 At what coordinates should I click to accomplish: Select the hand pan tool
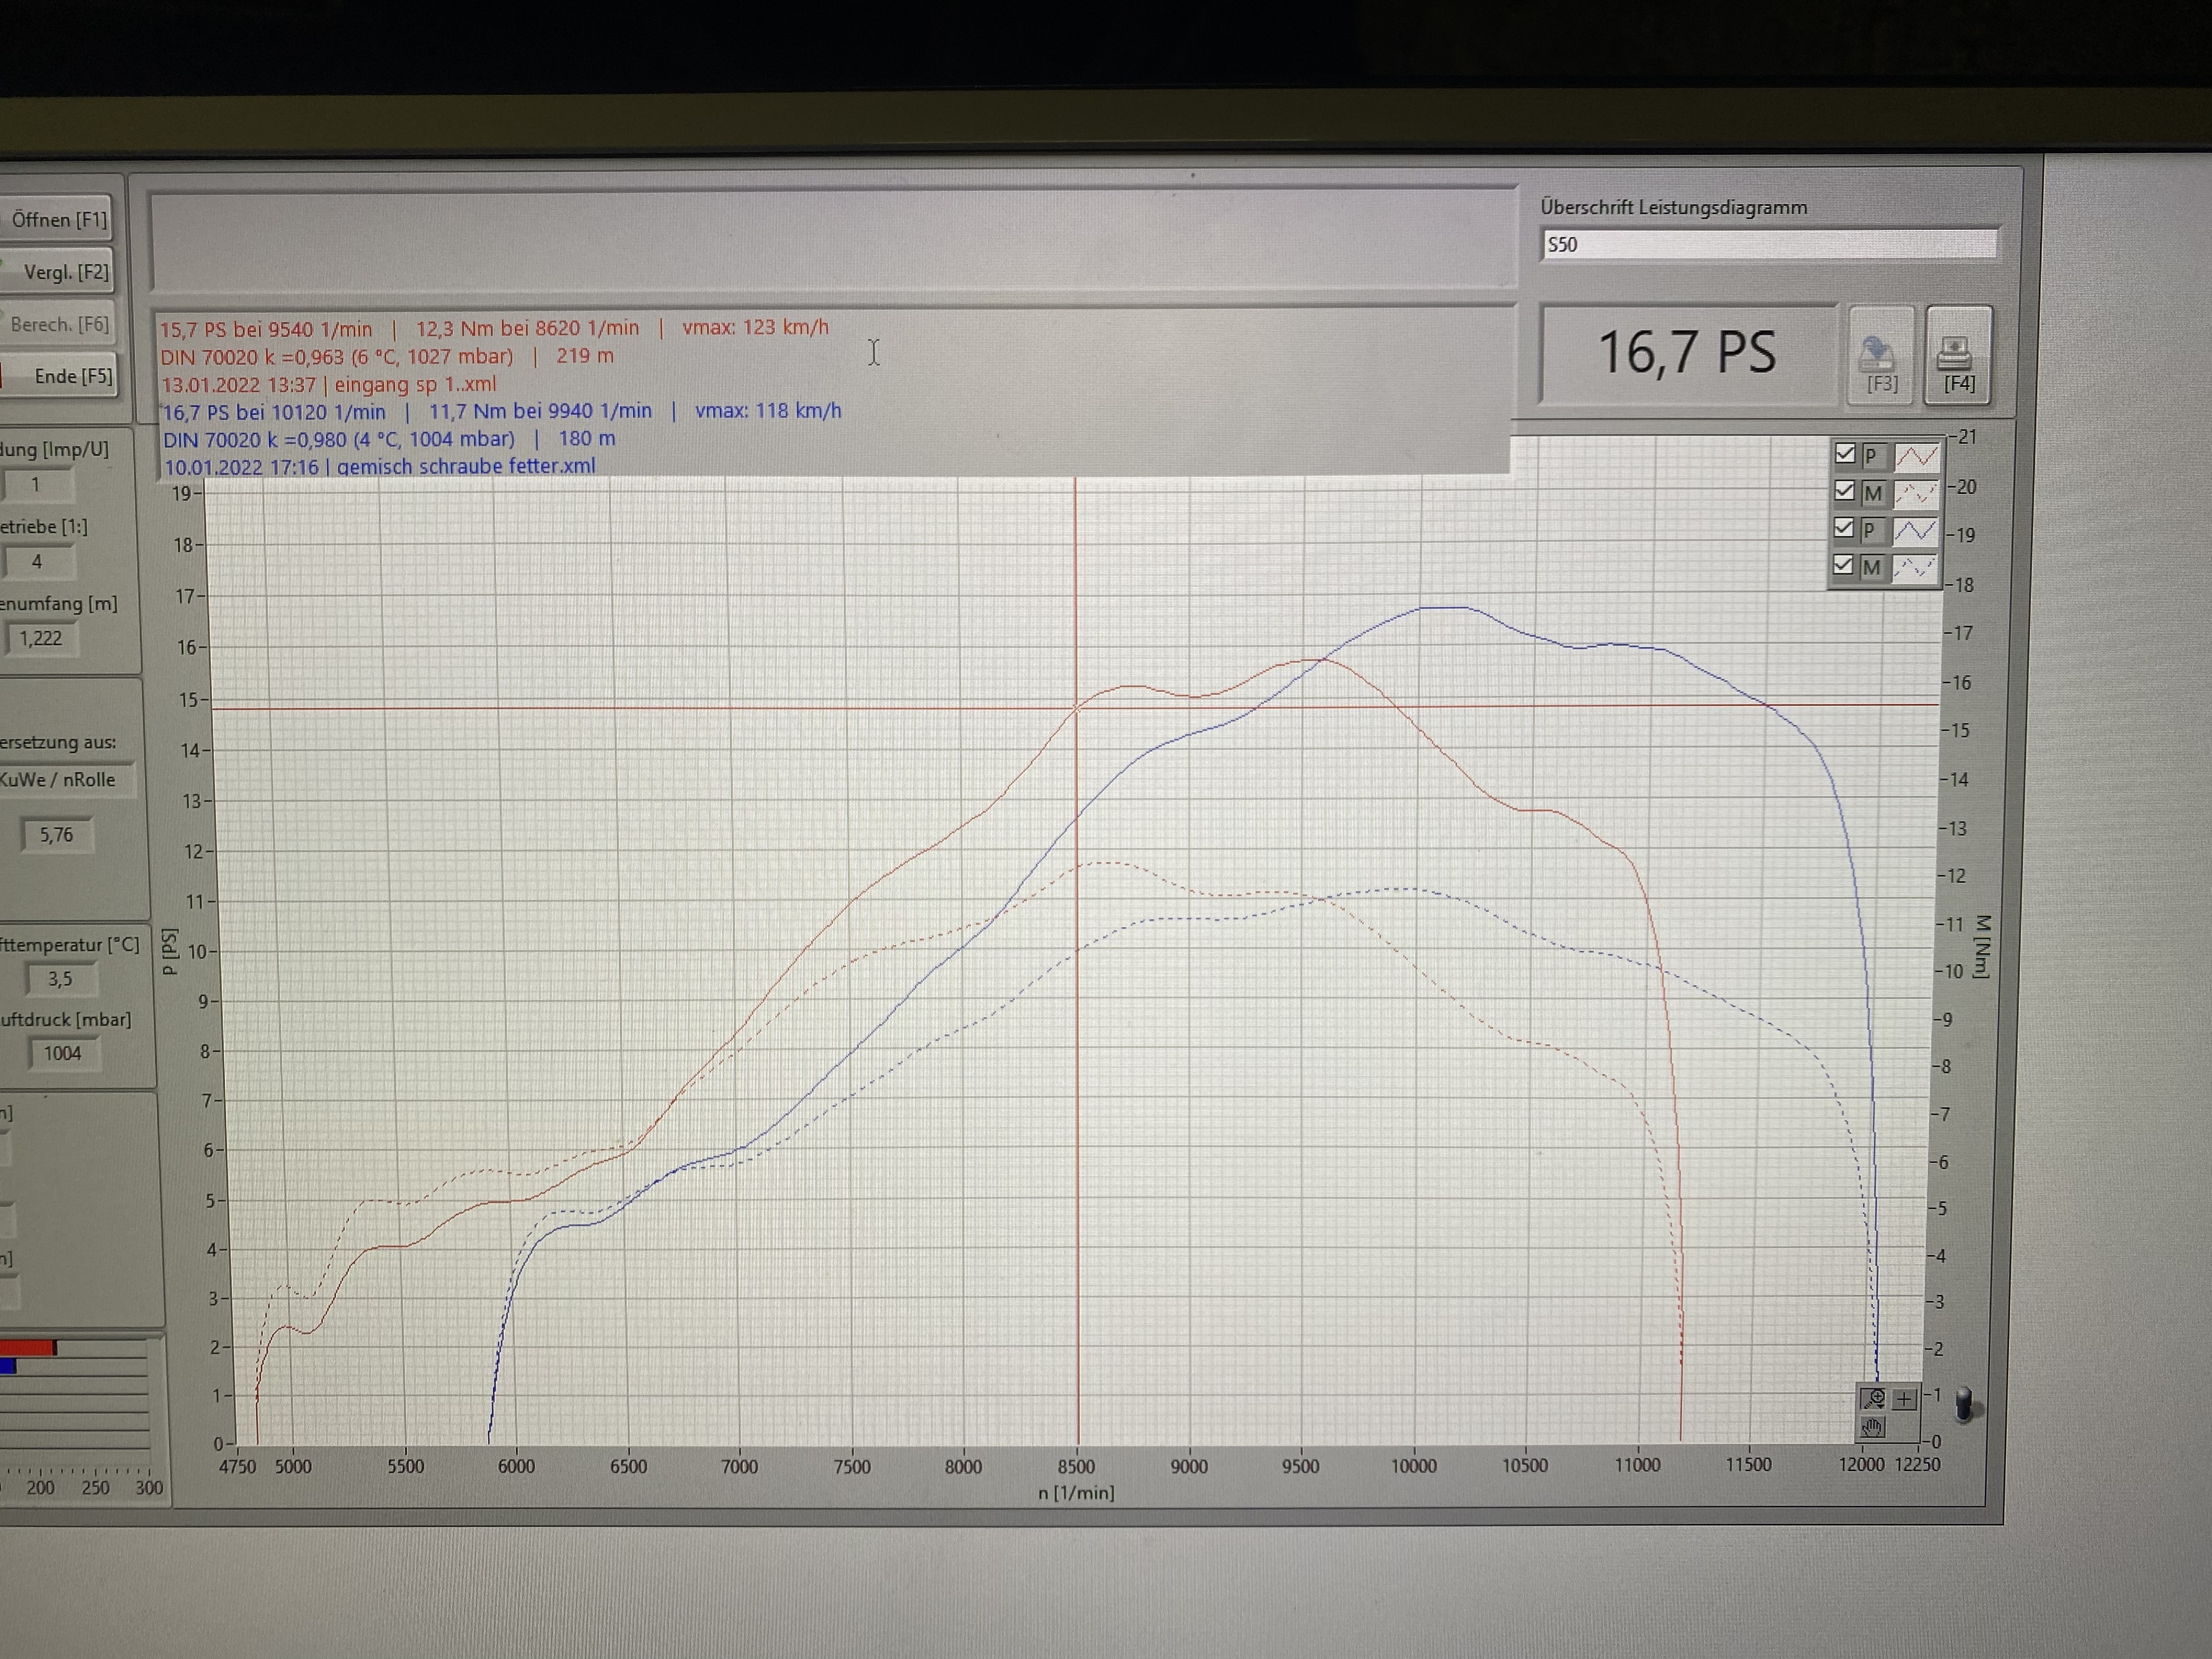pyautogui.click(x=1872, y=1427)
